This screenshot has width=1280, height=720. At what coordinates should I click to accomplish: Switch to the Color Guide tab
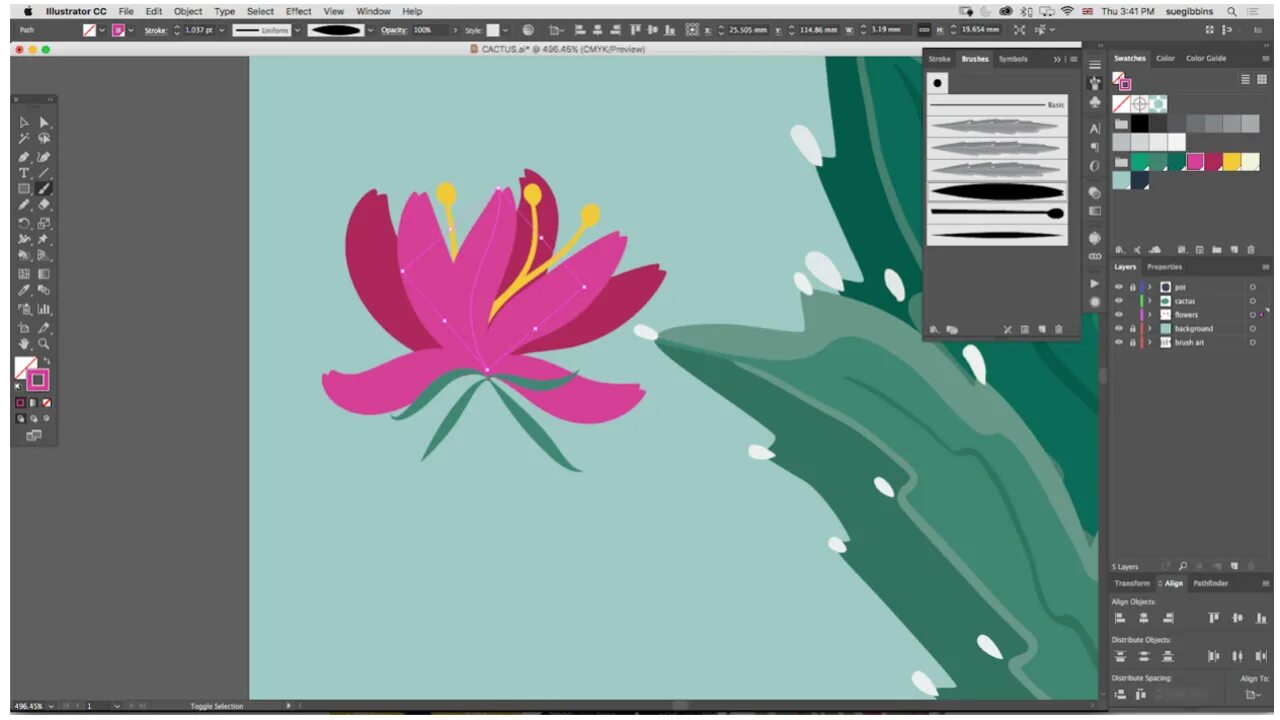[x=1206, y=58]
